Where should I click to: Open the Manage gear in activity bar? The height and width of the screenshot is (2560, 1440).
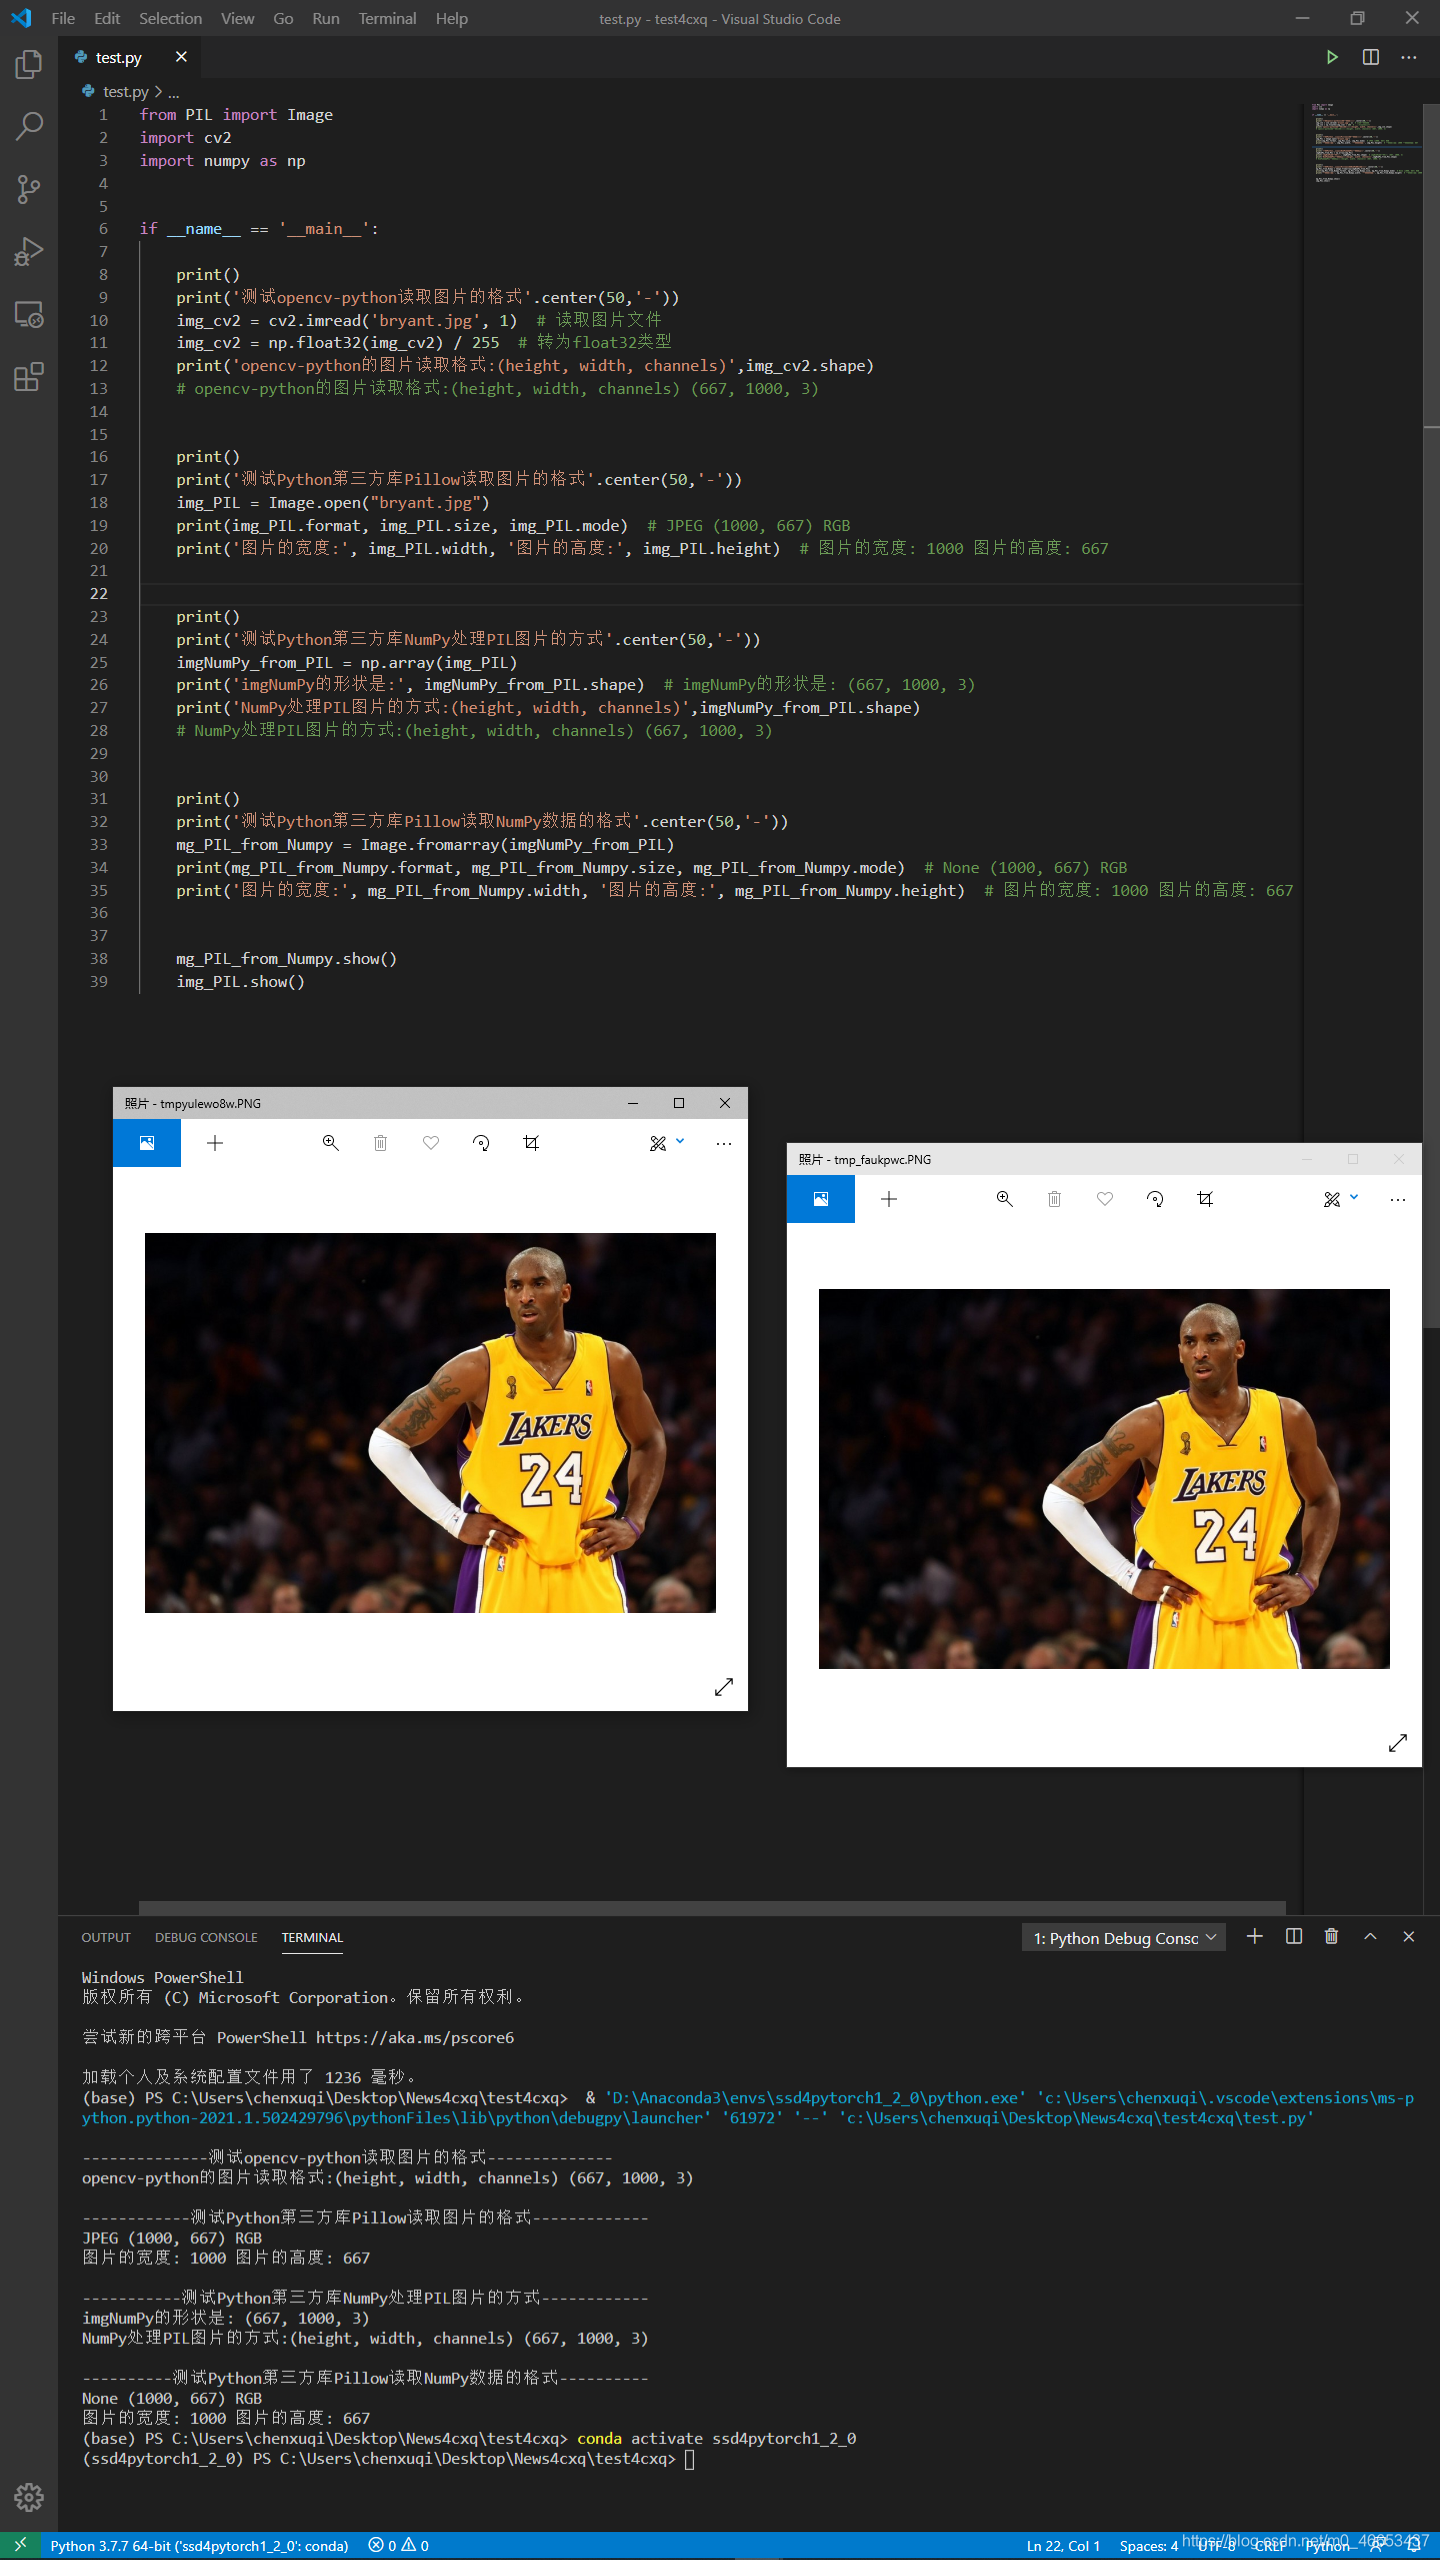(x=29, y=2497)
